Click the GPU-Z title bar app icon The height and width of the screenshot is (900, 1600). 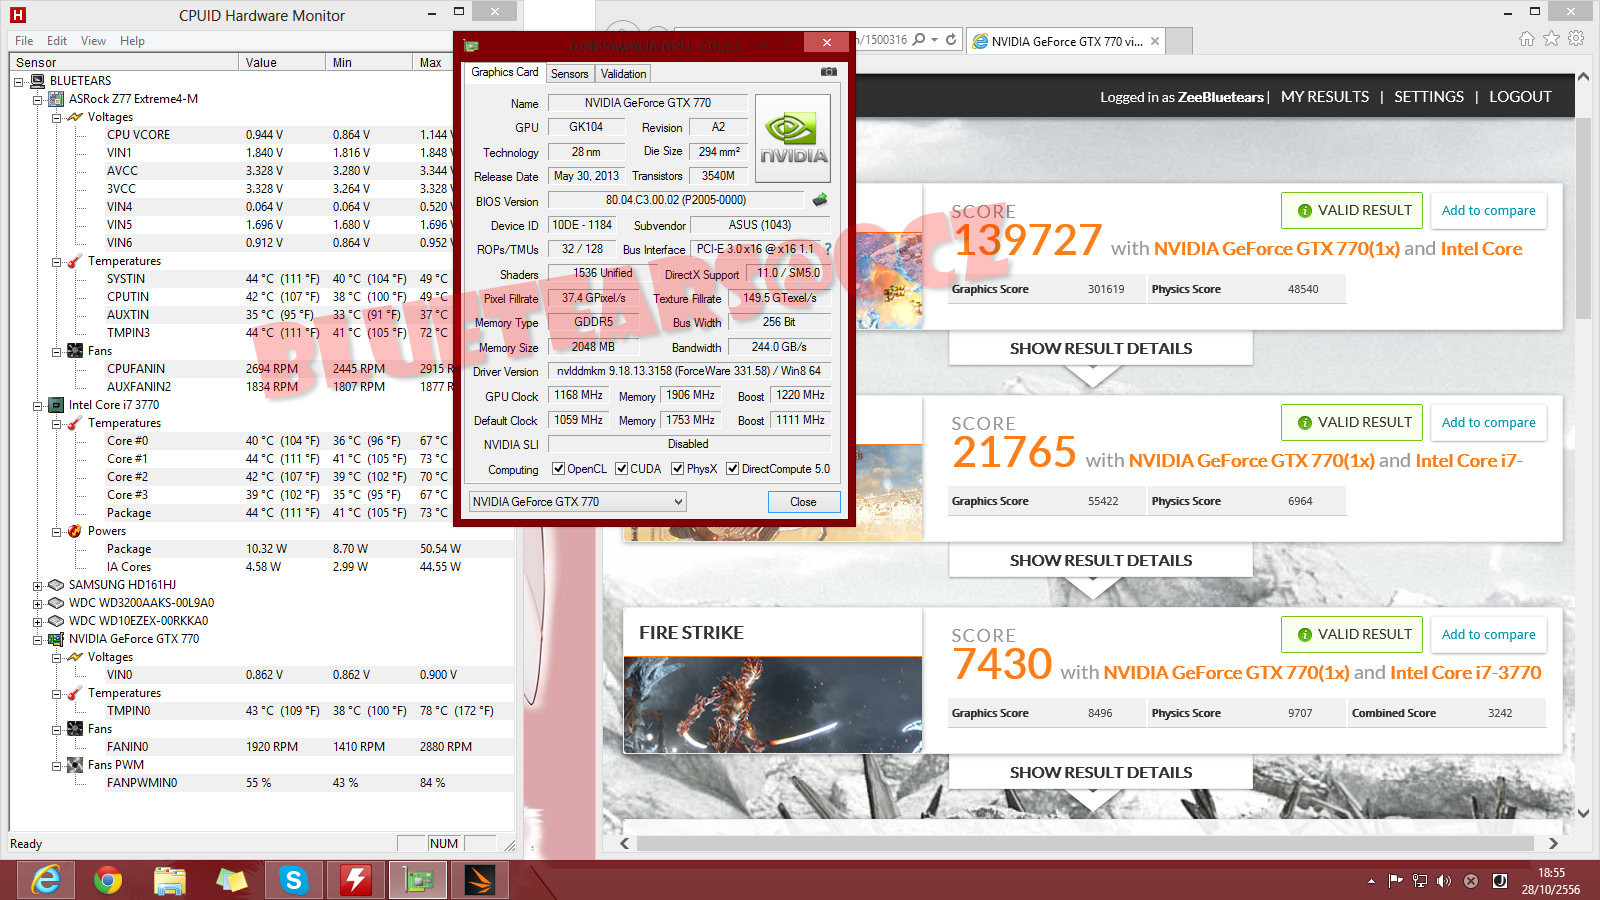[x=471, y=46]
